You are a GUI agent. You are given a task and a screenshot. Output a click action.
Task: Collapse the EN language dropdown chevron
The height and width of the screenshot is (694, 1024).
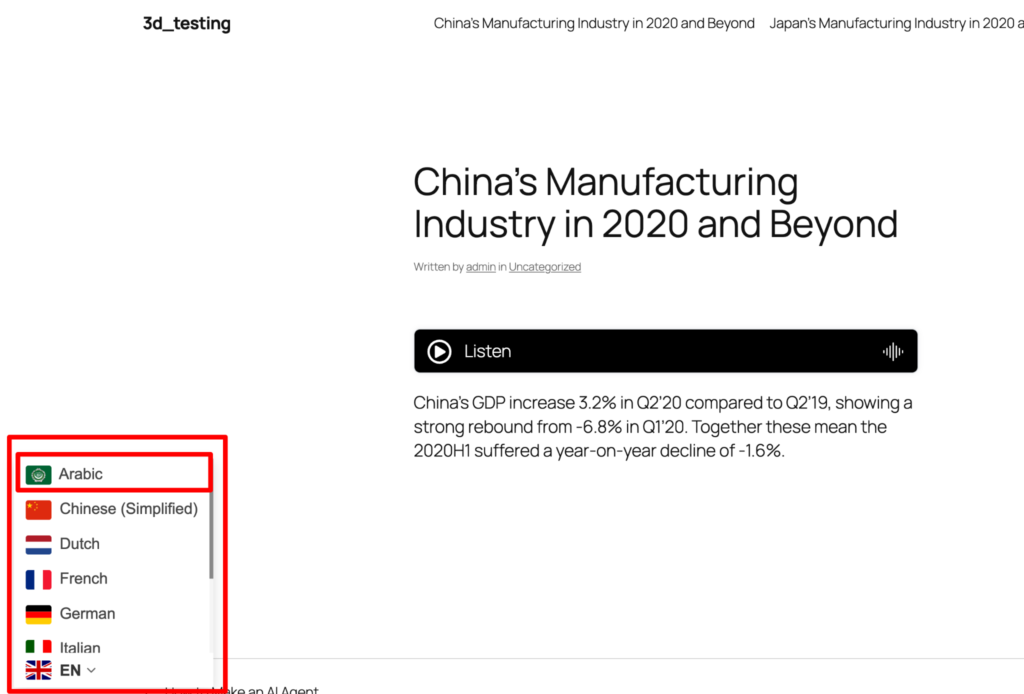(x=91, y=670)
